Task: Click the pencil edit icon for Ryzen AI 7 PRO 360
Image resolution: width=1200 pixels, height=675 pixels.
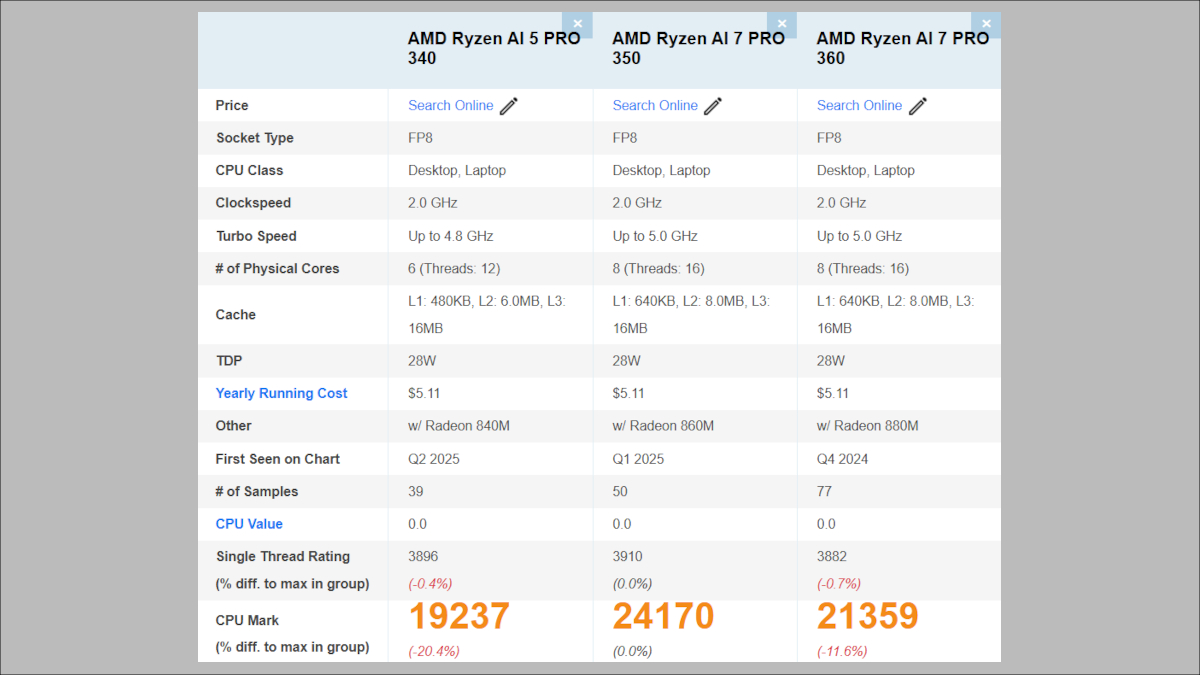Action: (x=917, y=105)
